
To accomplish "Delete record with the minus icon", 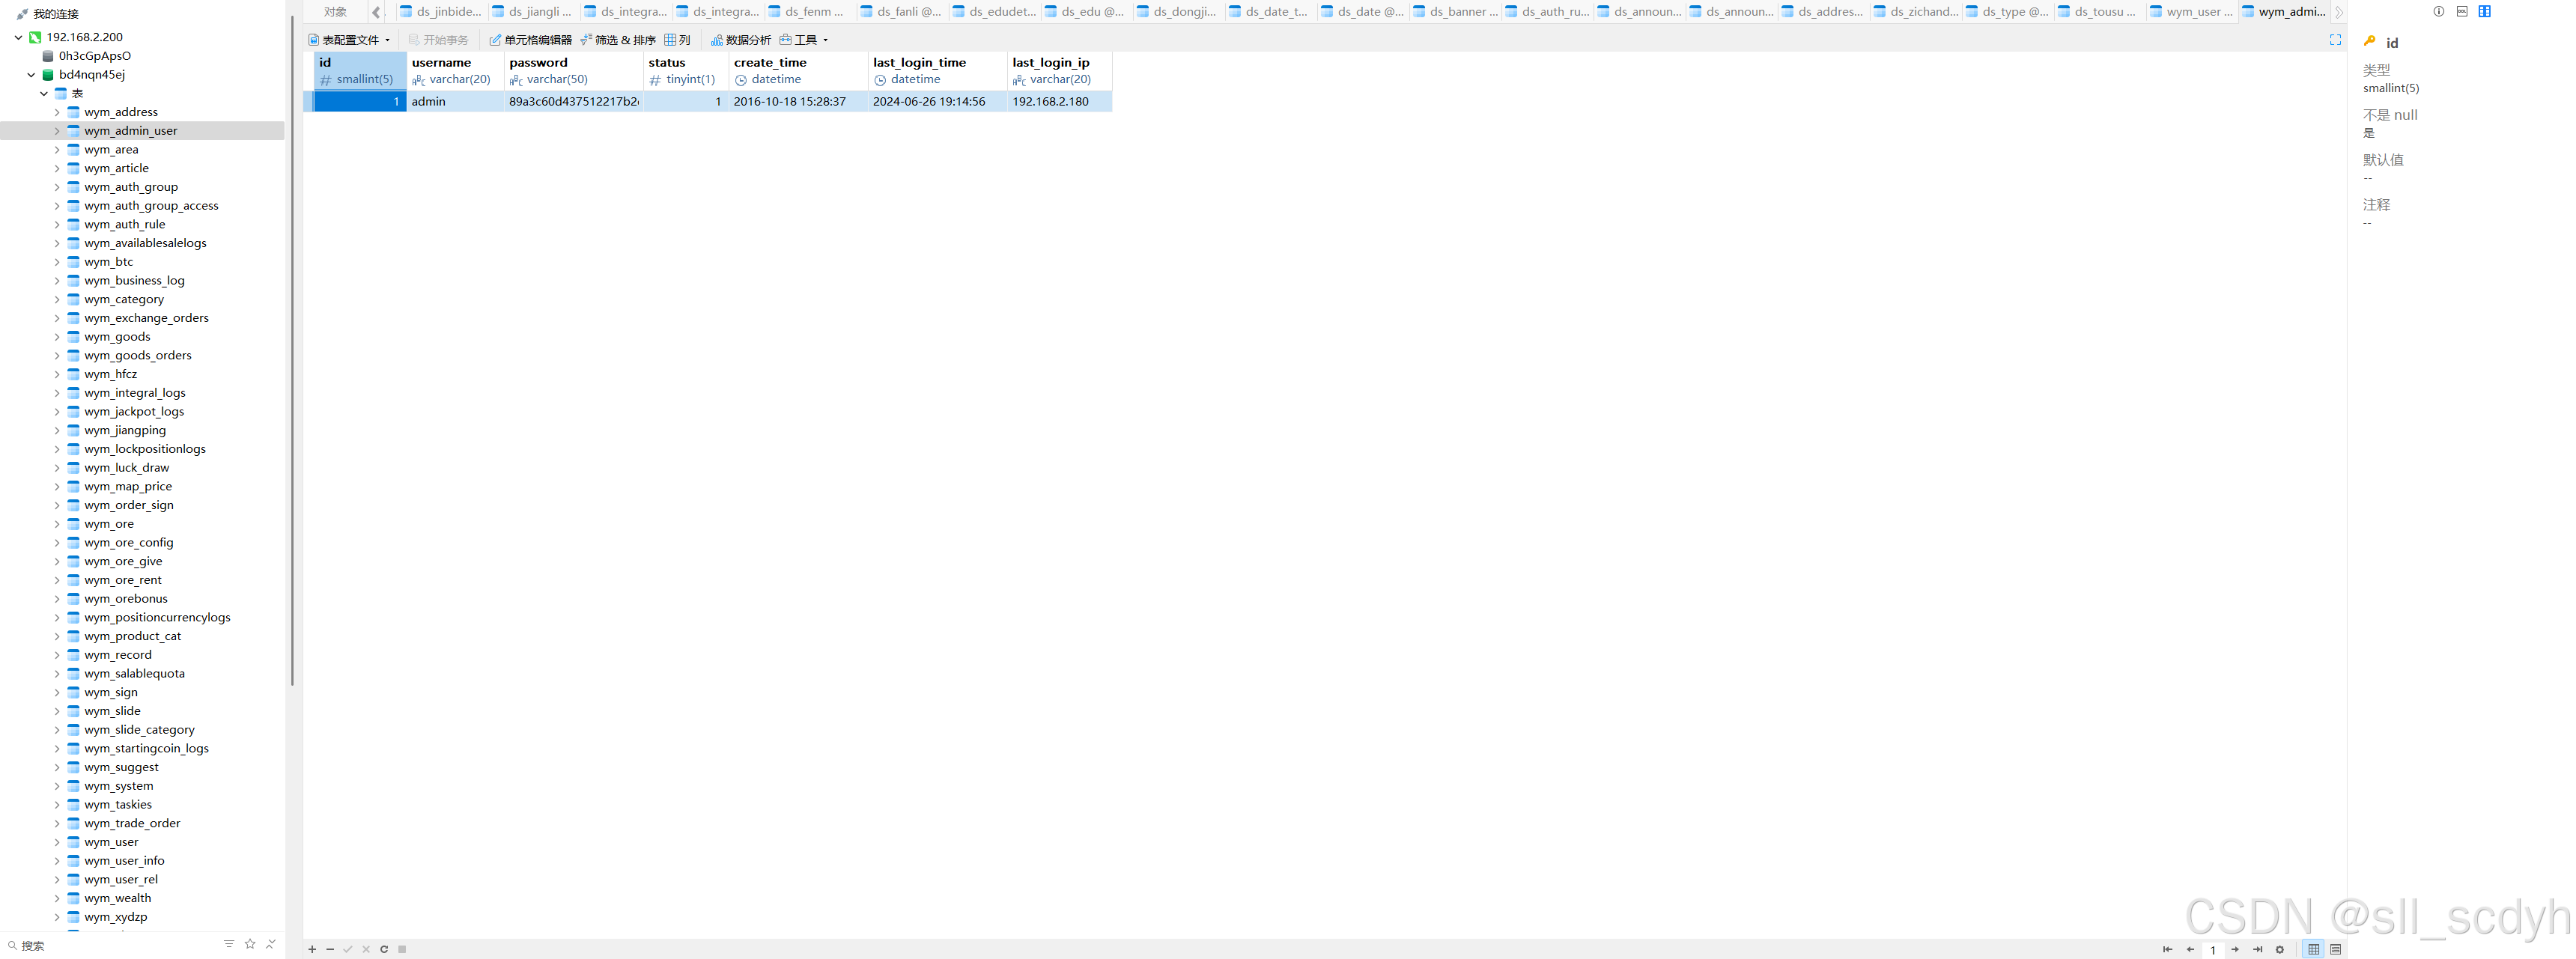I will pyautogui.click(x=330, y=949).
